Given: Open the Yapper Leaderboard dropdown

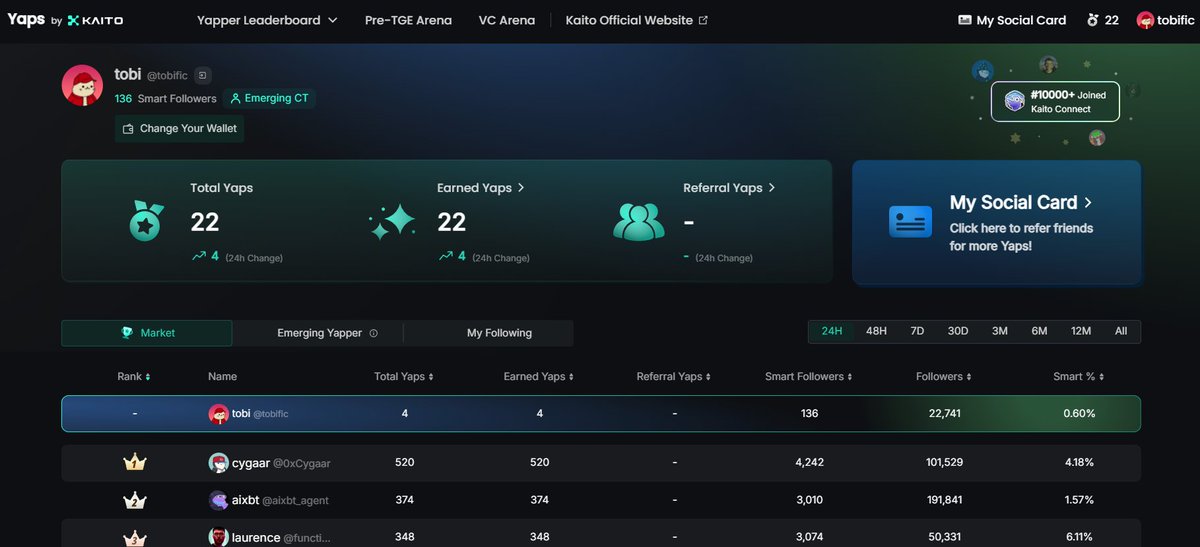Looking at the screenshot, I should [267, 20].
